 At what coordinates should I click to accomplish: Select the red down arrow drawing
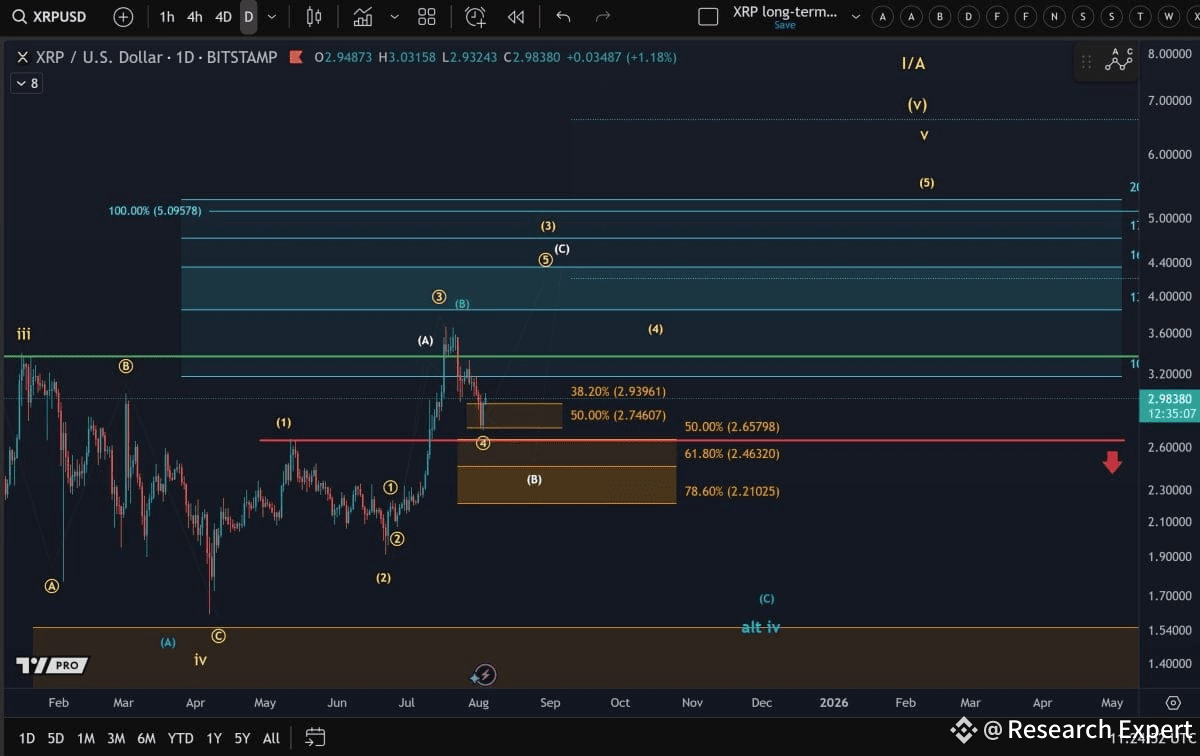click(x=1112, y=462)
